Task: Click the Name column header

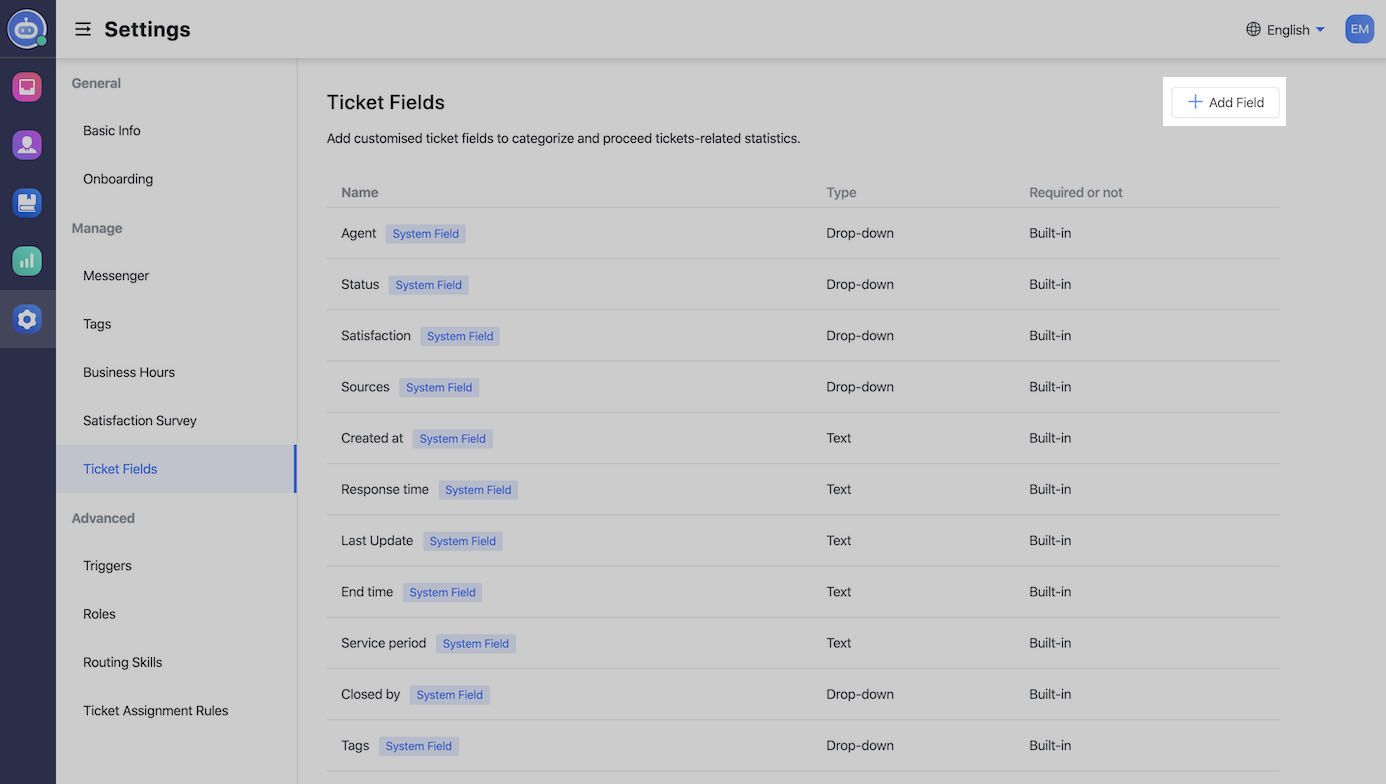Action: click(x=360, y=192)
